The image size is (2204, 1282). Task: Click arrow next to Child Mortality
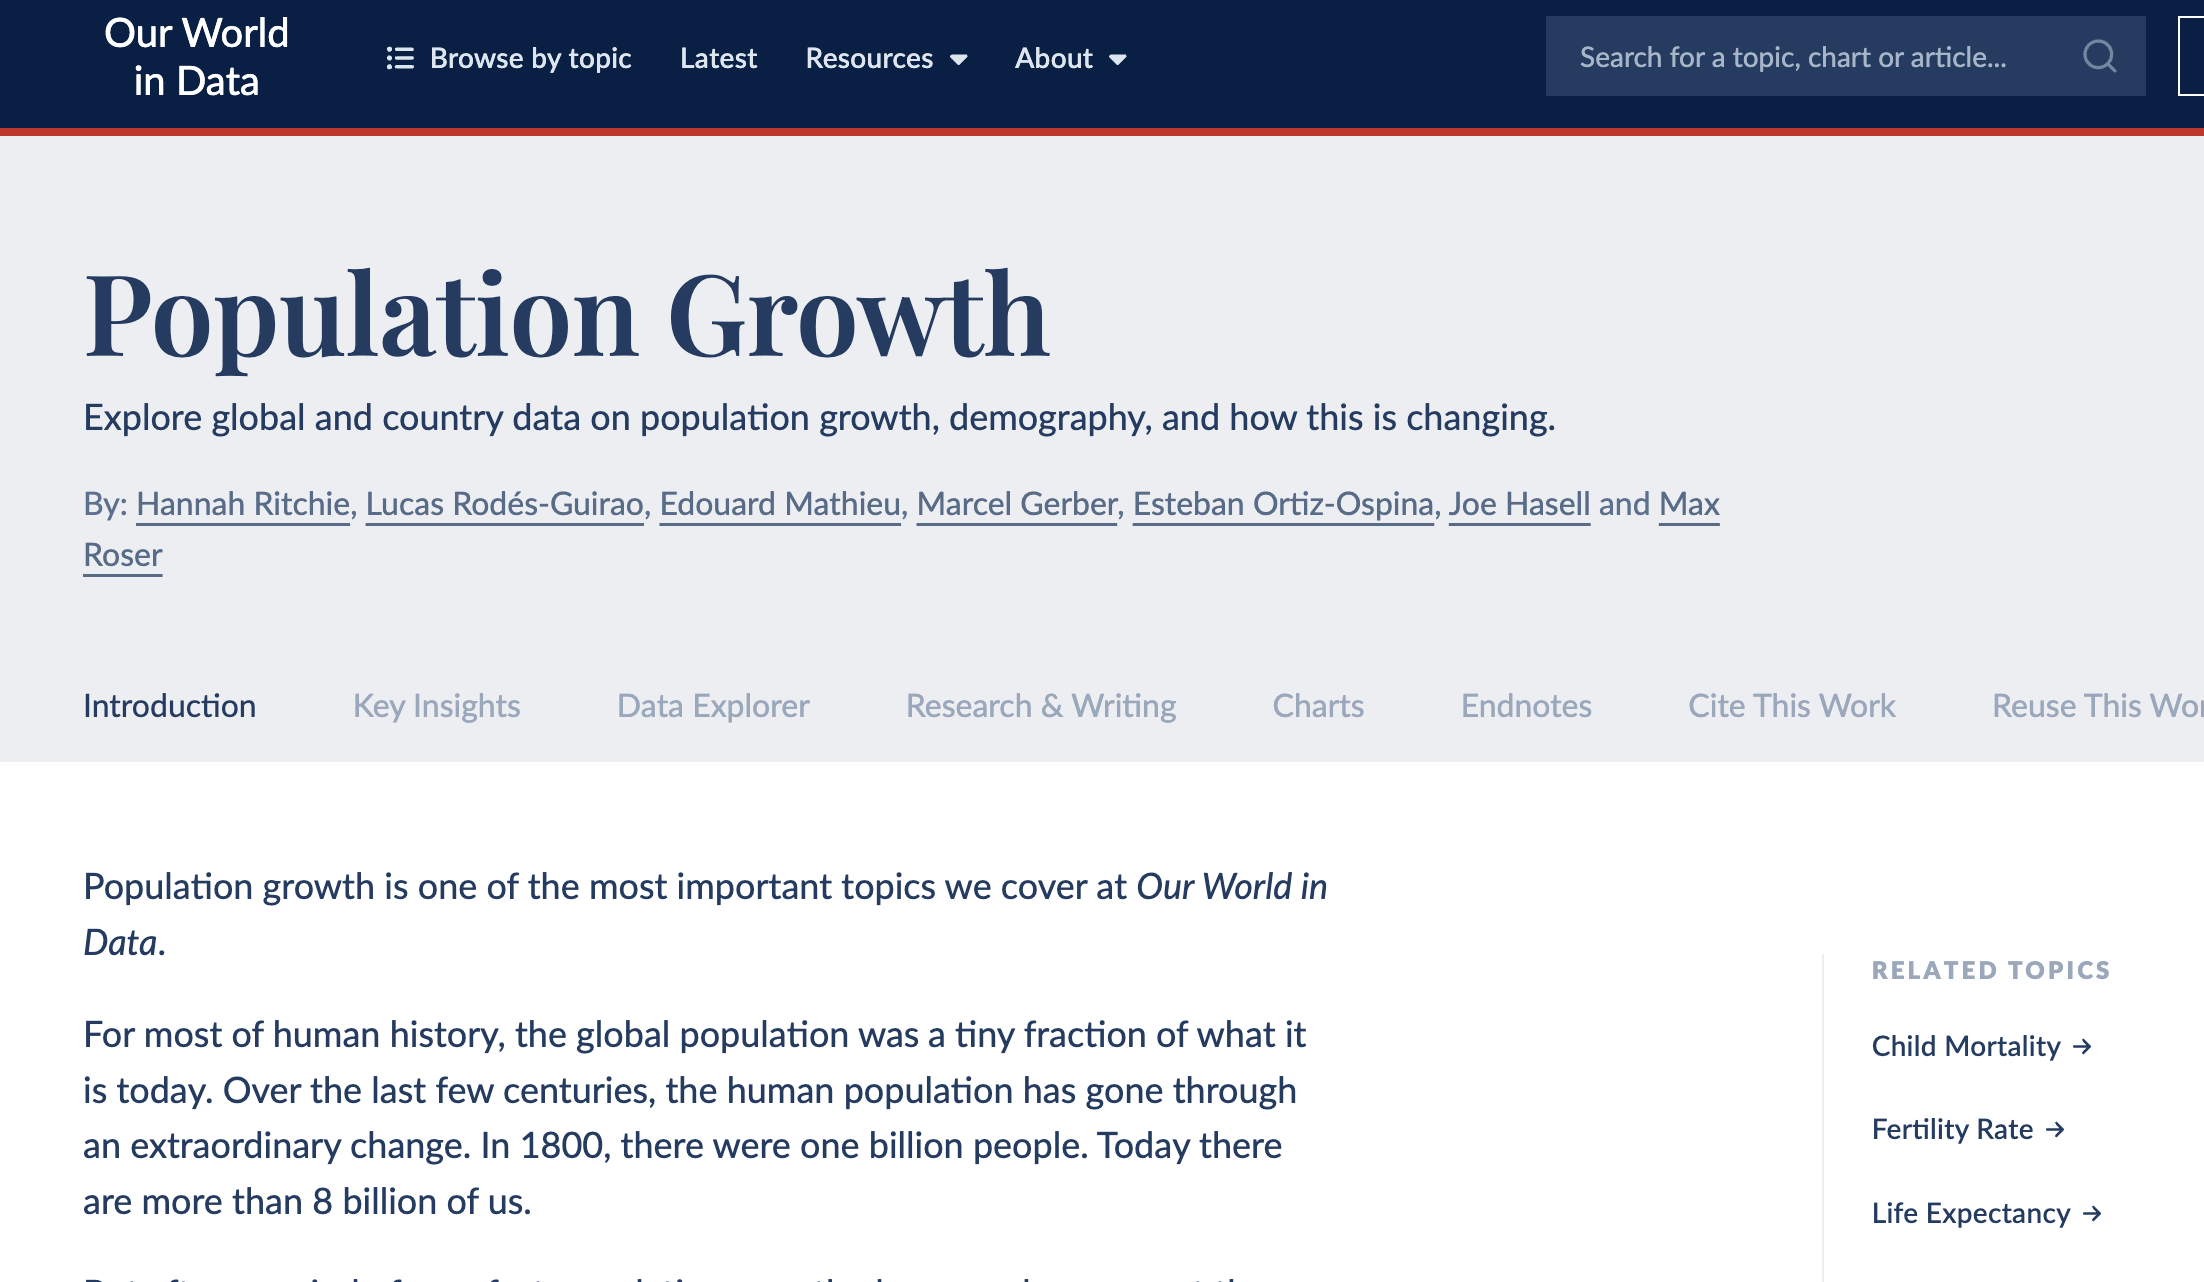2083,1046
